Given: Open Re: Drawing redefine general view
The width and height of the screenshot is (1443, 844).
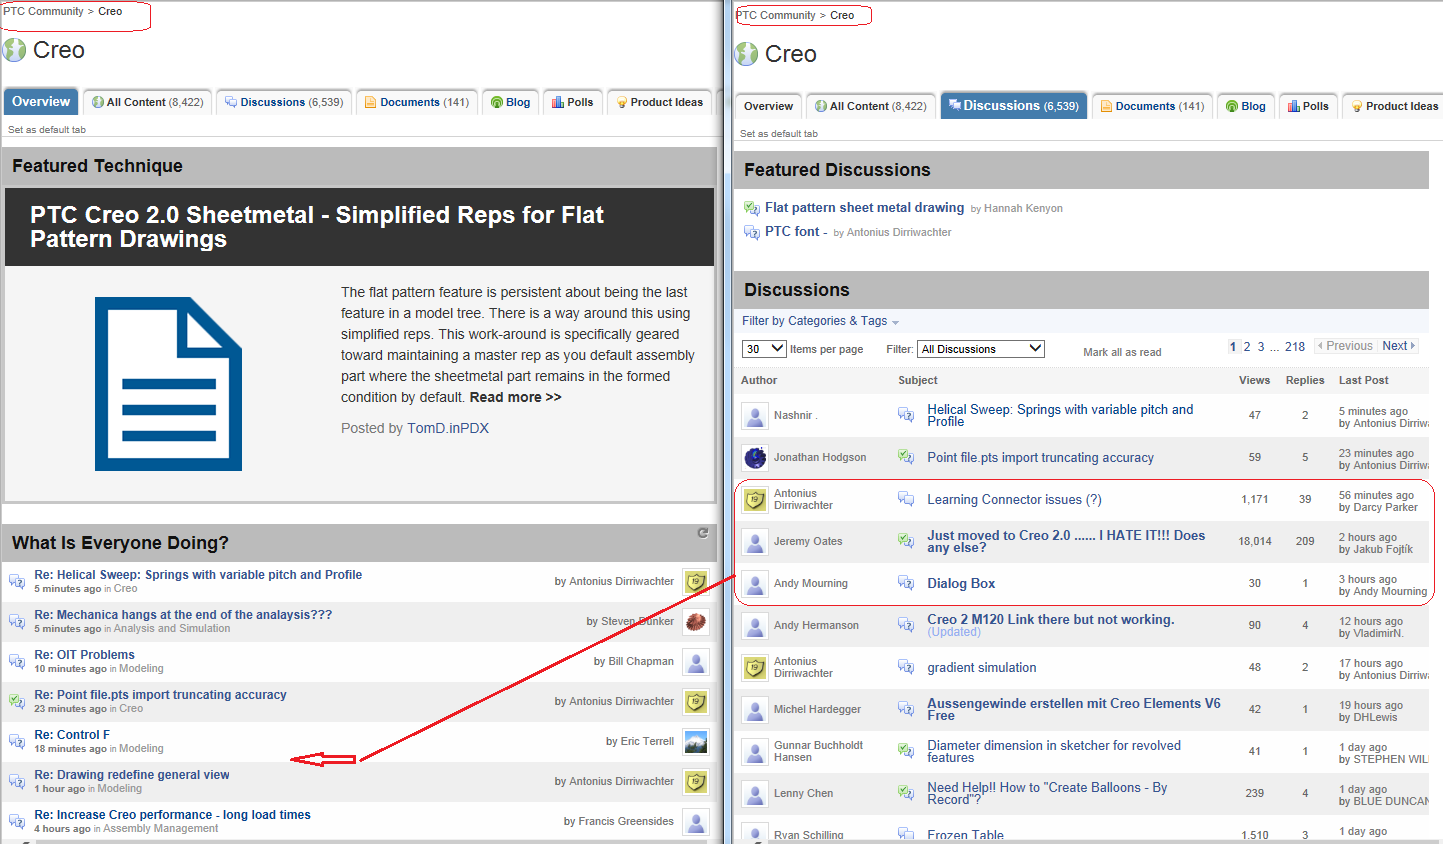Looking at the screenshot, I should 132,775.
